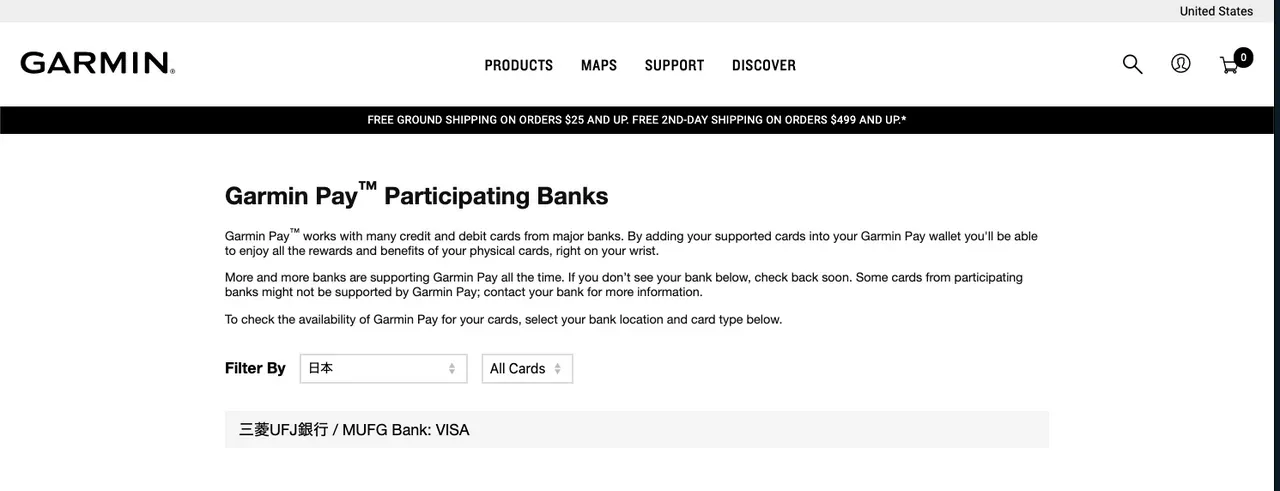Image resolution: width=1280 pixels, height=491 pixels.
Task: Click the arrows on the 日本 selector
Action: click(452, 368)
